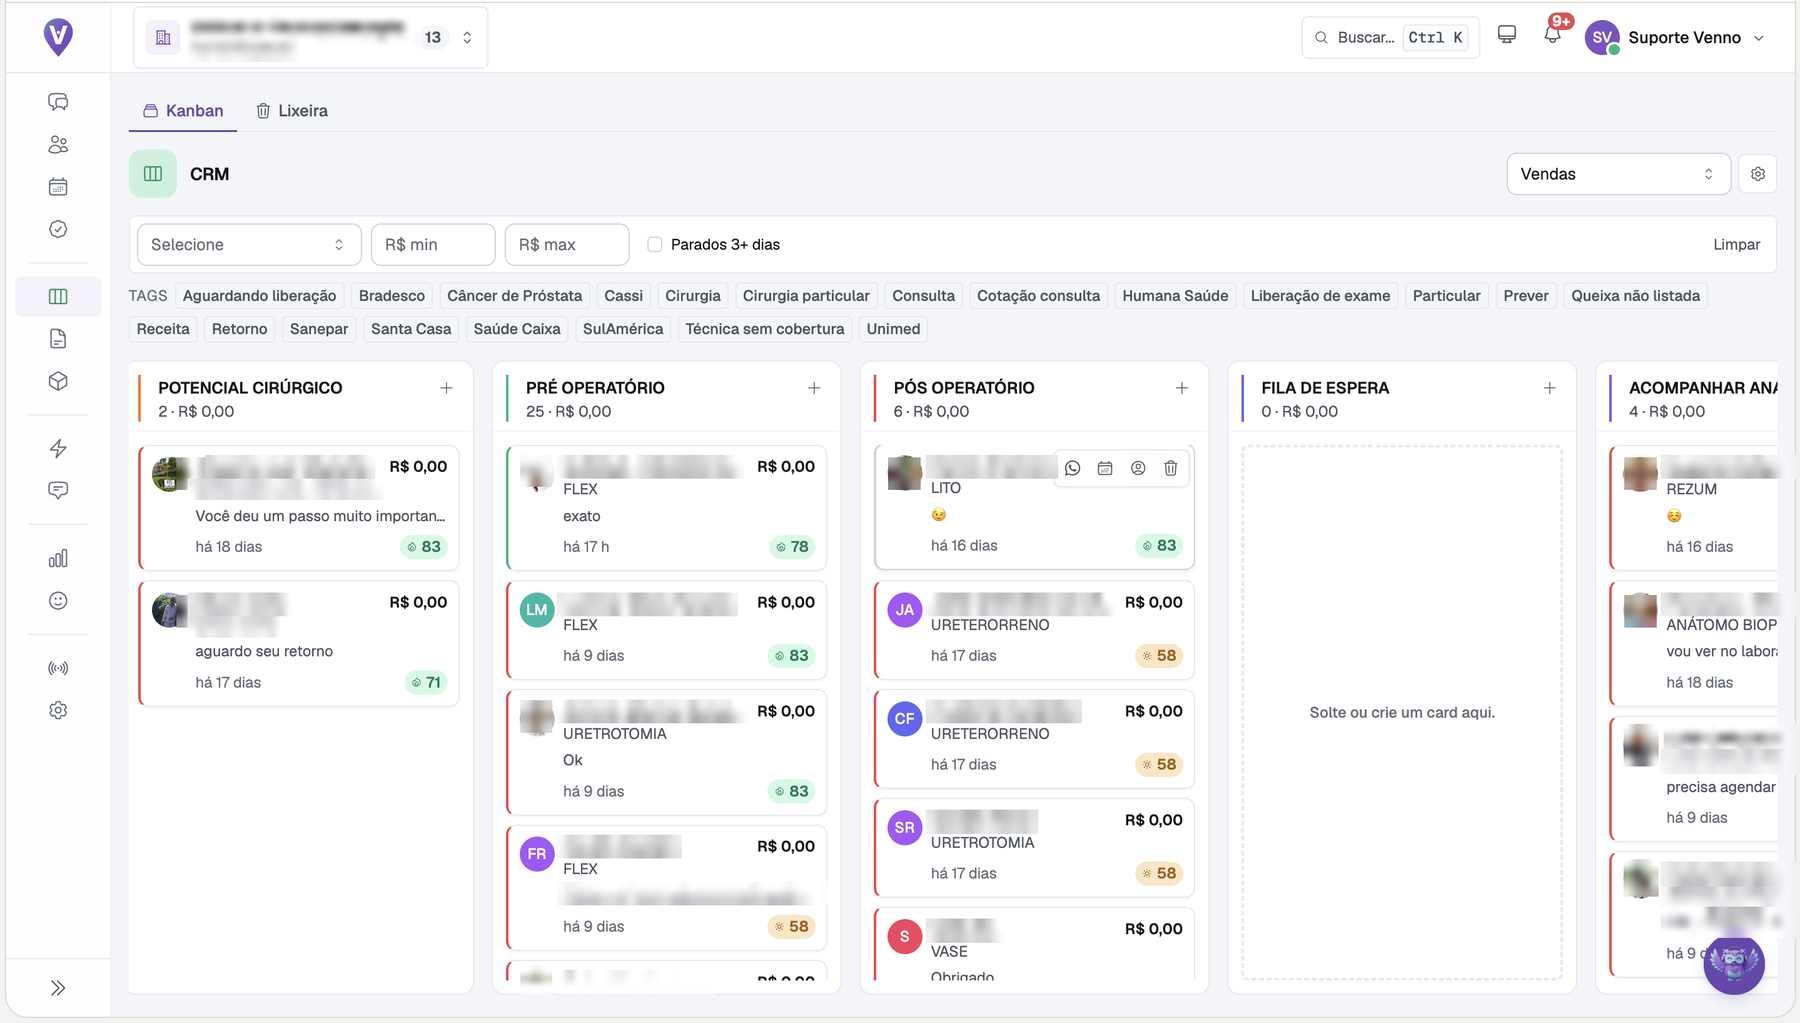Click trash icon on LITO card

1171,468
